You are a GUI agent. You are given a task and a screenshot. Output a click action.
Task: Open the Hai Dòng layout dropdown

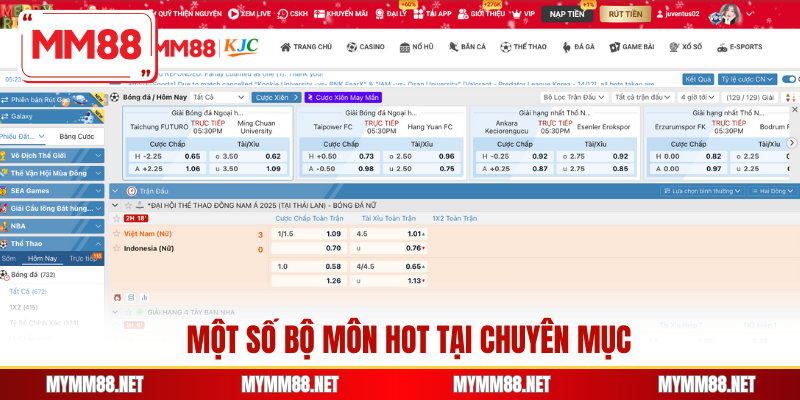(x=772, y=191)
